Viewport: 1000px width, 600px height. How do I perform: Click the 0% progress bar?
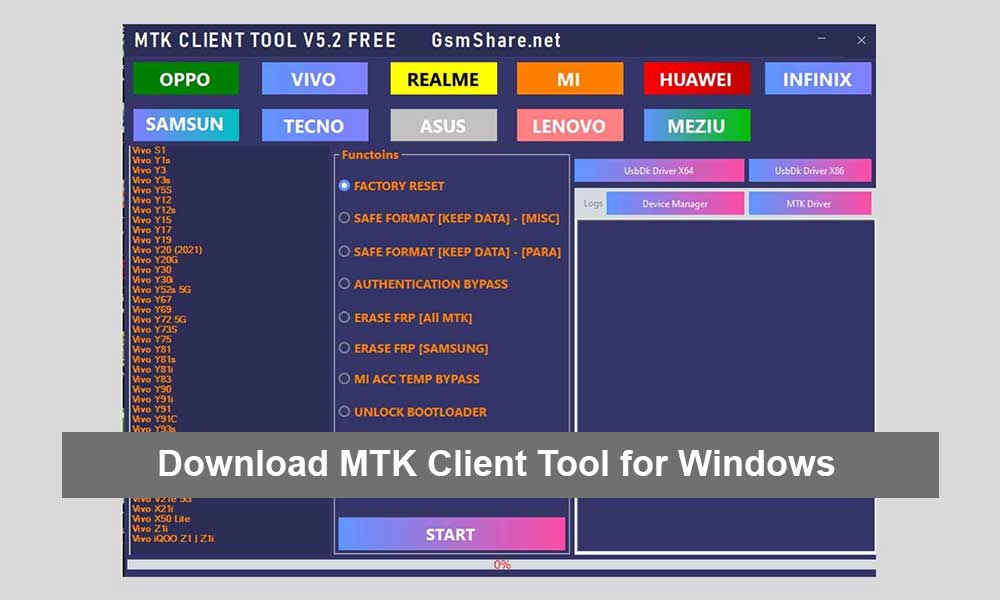501,564
